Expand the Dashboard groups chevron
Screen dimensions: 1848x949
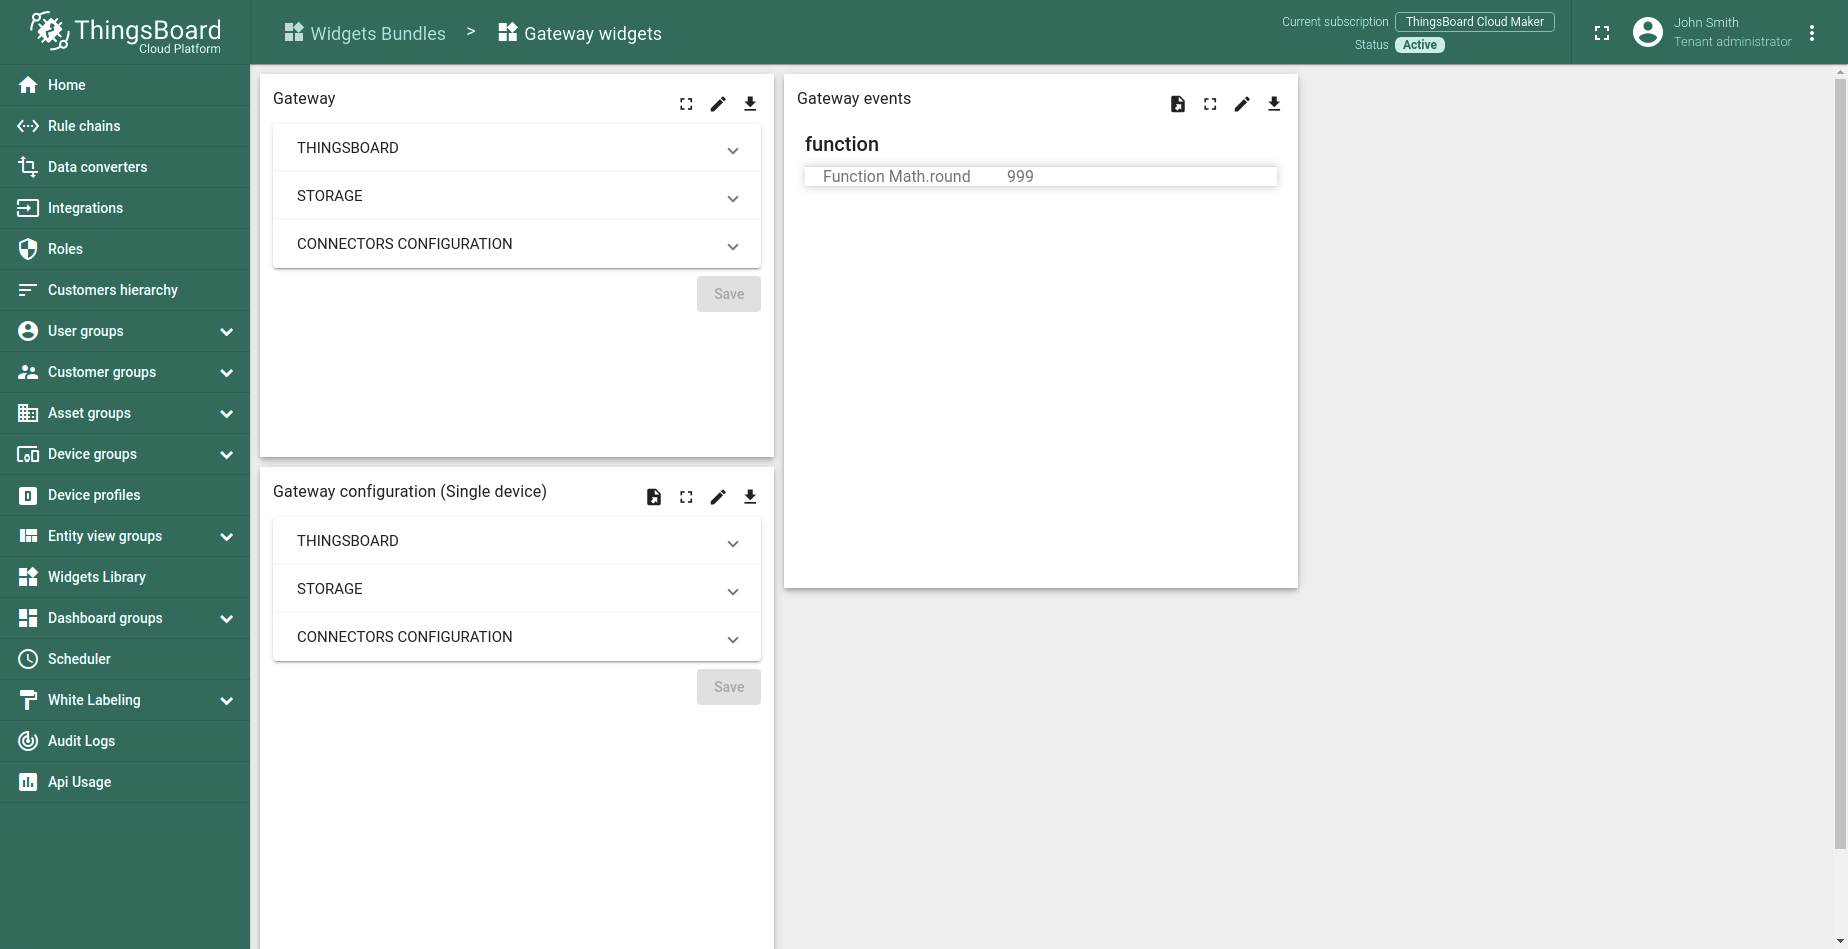pyautogui.click(x=227, y=619)
